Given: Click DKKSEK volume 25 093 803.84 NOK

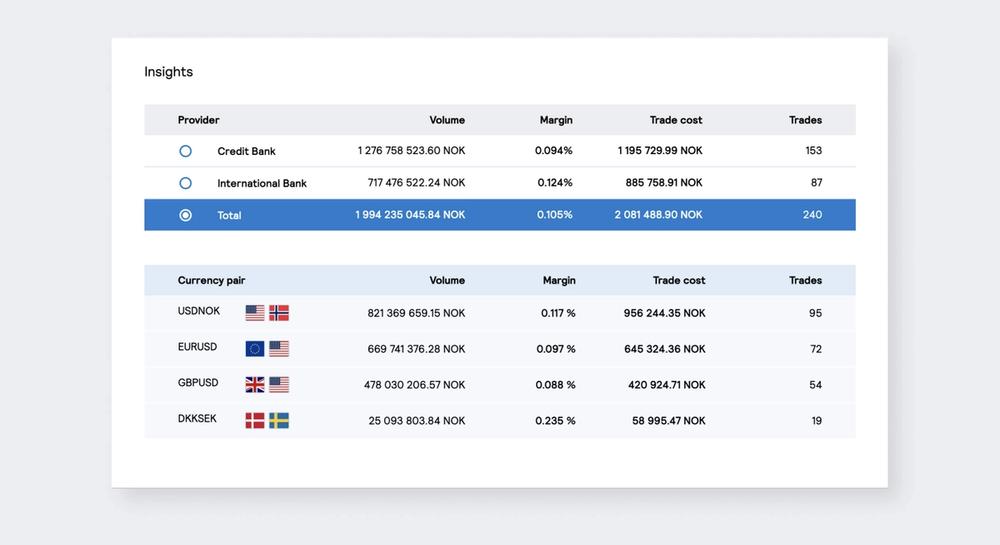Looking at the screenshot, I should [x=417, y=420].
